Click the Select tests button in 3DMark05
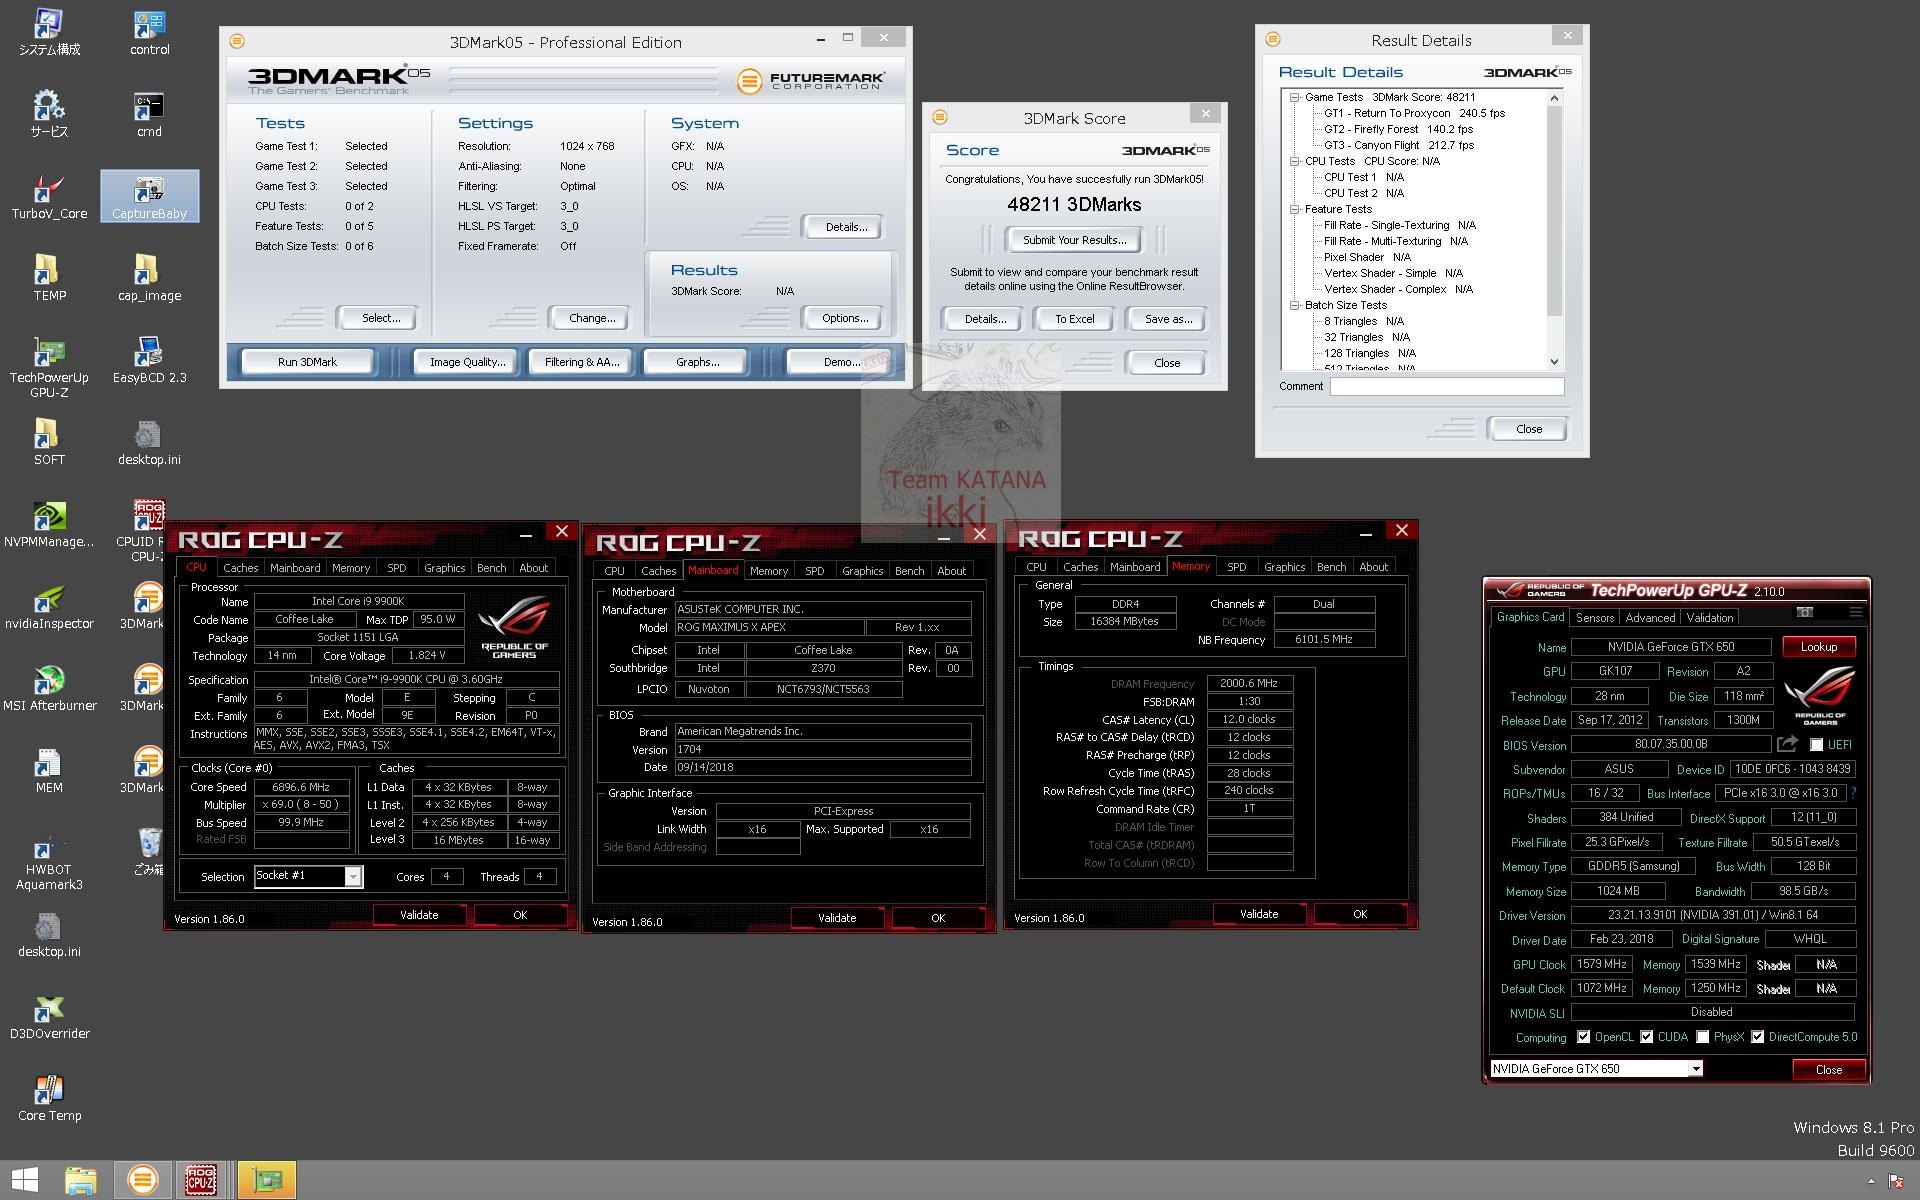1920x1200 pixels. [x=379, y=318]
